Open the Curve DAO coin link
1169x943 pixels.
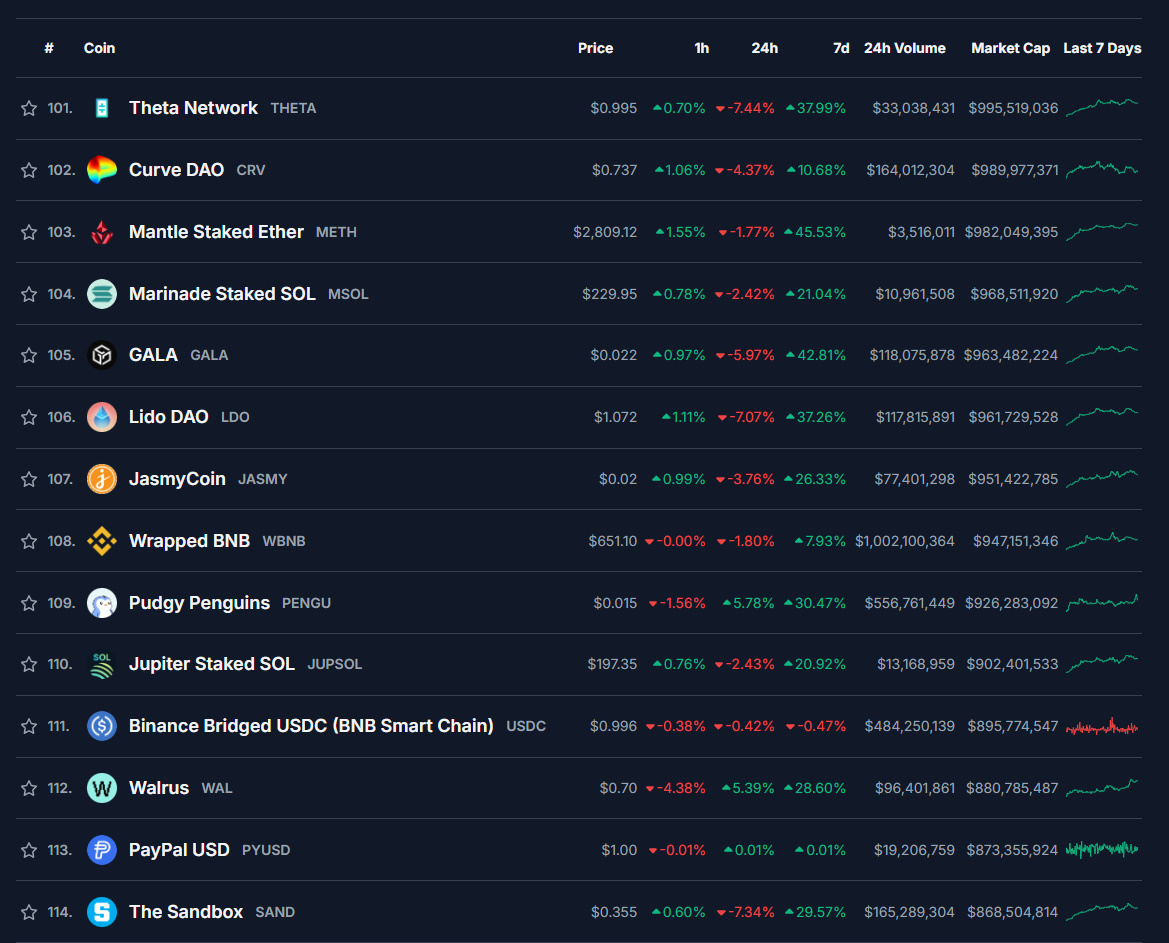point(176,170)
